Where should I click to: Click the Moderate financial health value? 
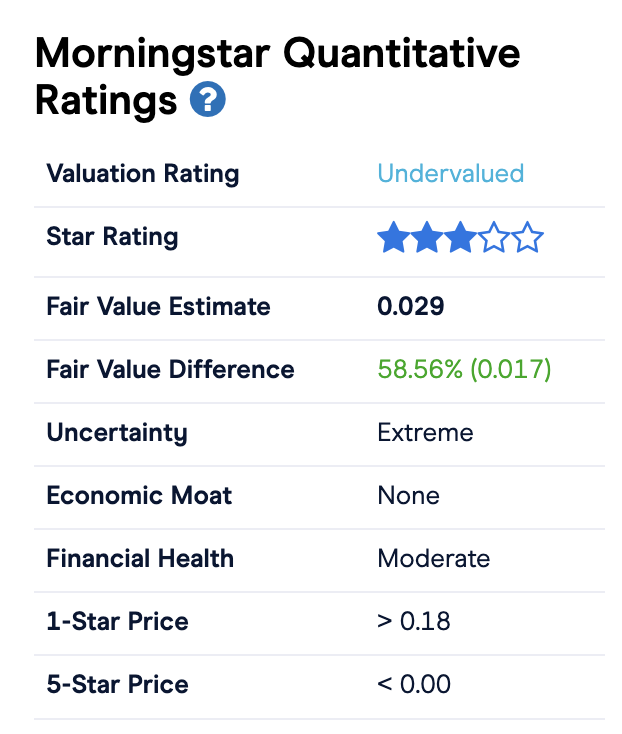(433, 558)
